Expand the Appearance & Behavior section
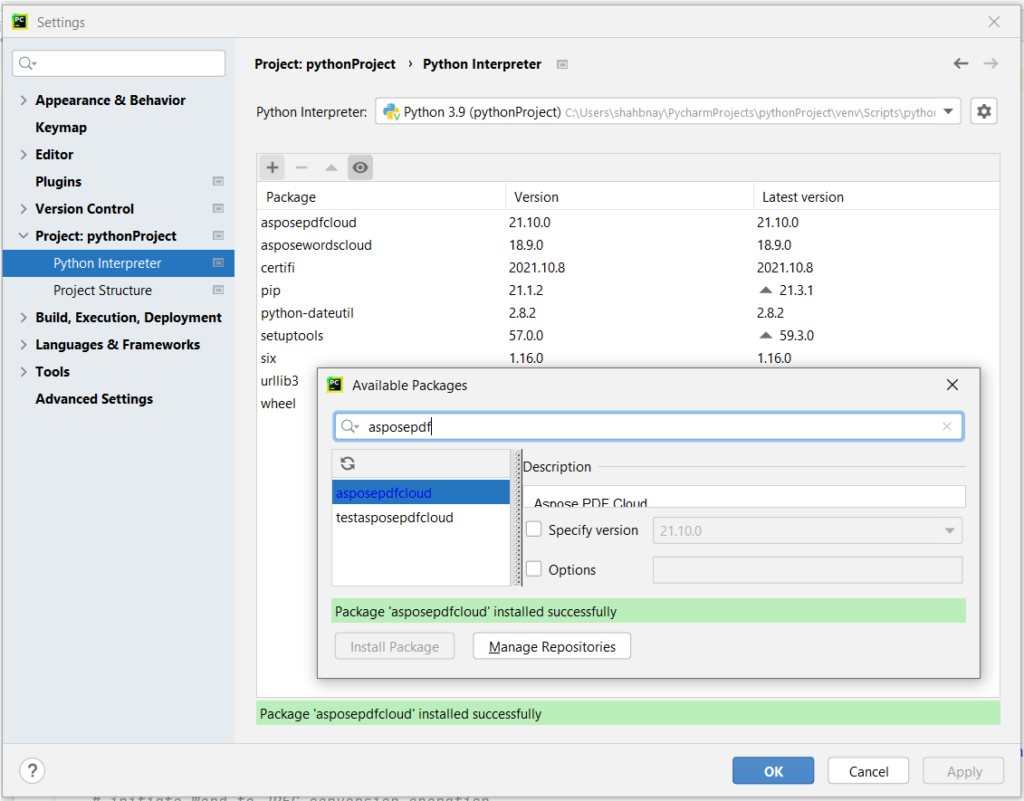The width and height of the screenshot is (1024, 801). pyautogui.click(x=24, y=100)
